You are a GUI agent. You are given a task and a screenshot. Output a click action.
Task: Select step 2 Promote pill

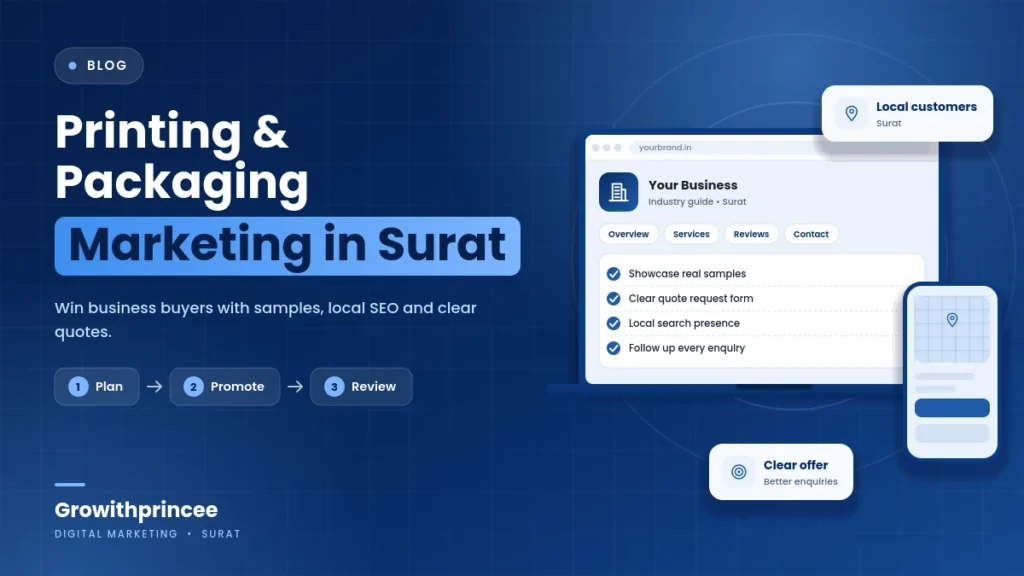(x=225, y=387)
